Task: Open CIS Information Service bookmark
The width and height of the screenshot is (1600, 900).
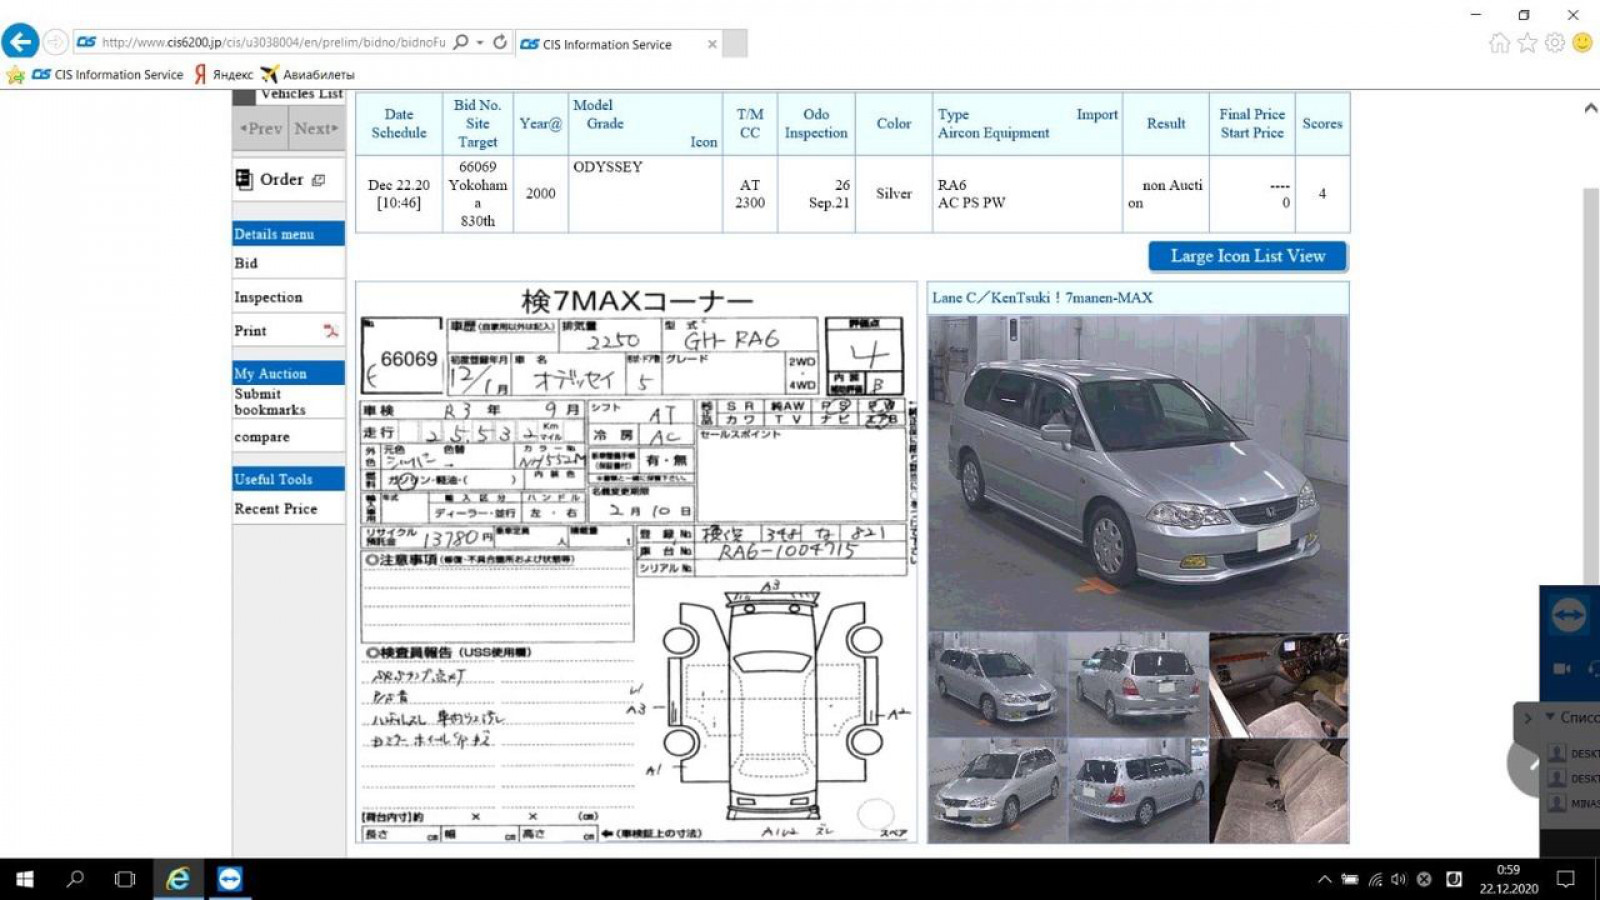Action: point(108,74)
